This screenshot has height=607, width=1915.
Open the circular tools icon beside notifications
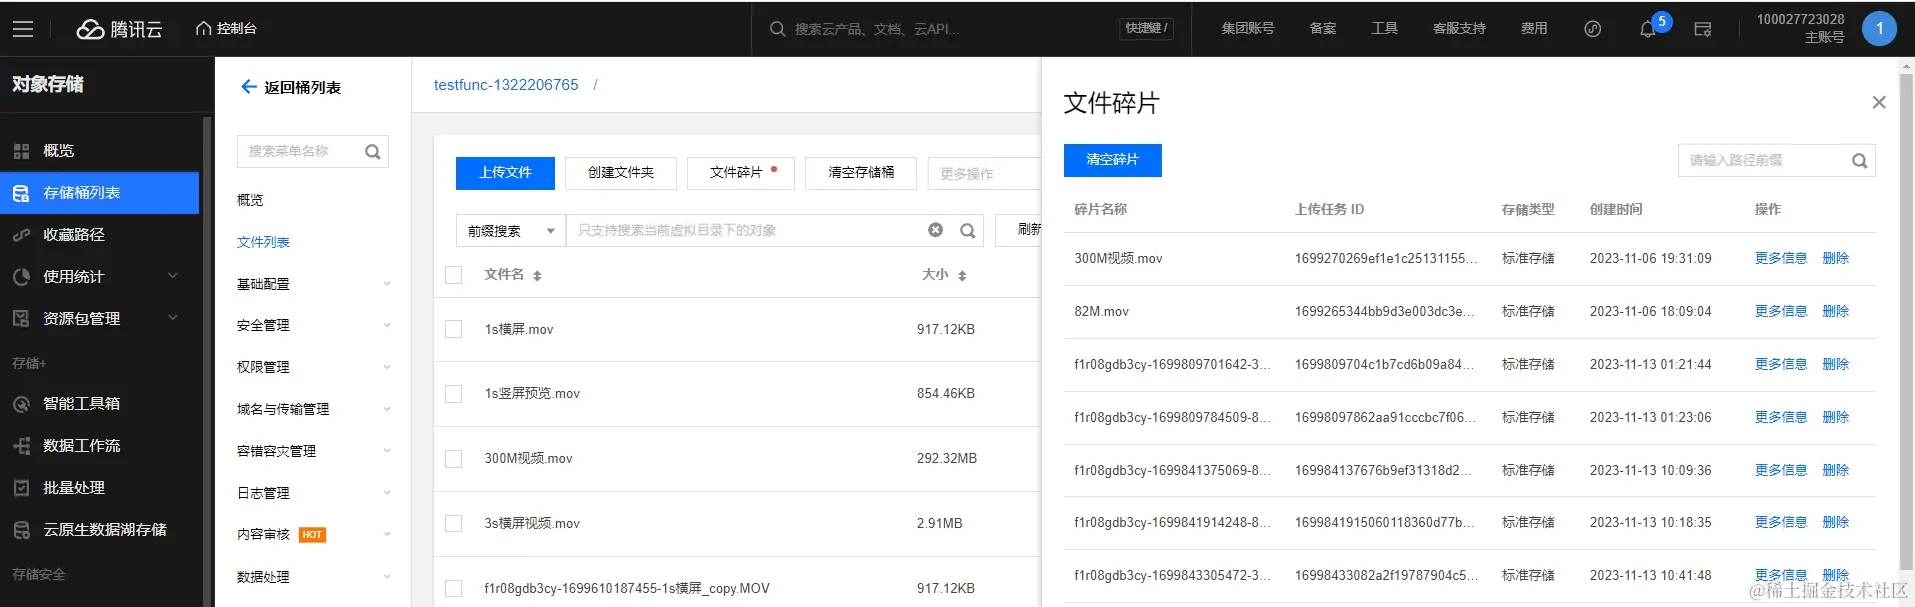[x=1593, y=29]
